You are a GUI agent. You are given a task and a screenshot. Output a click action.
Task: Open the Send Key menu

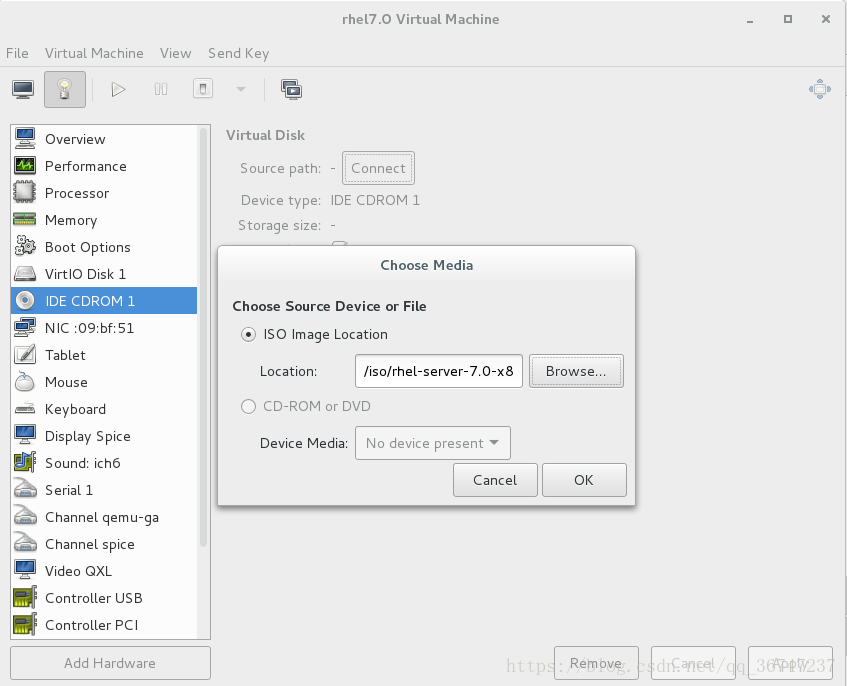click(x=238, y=53)
